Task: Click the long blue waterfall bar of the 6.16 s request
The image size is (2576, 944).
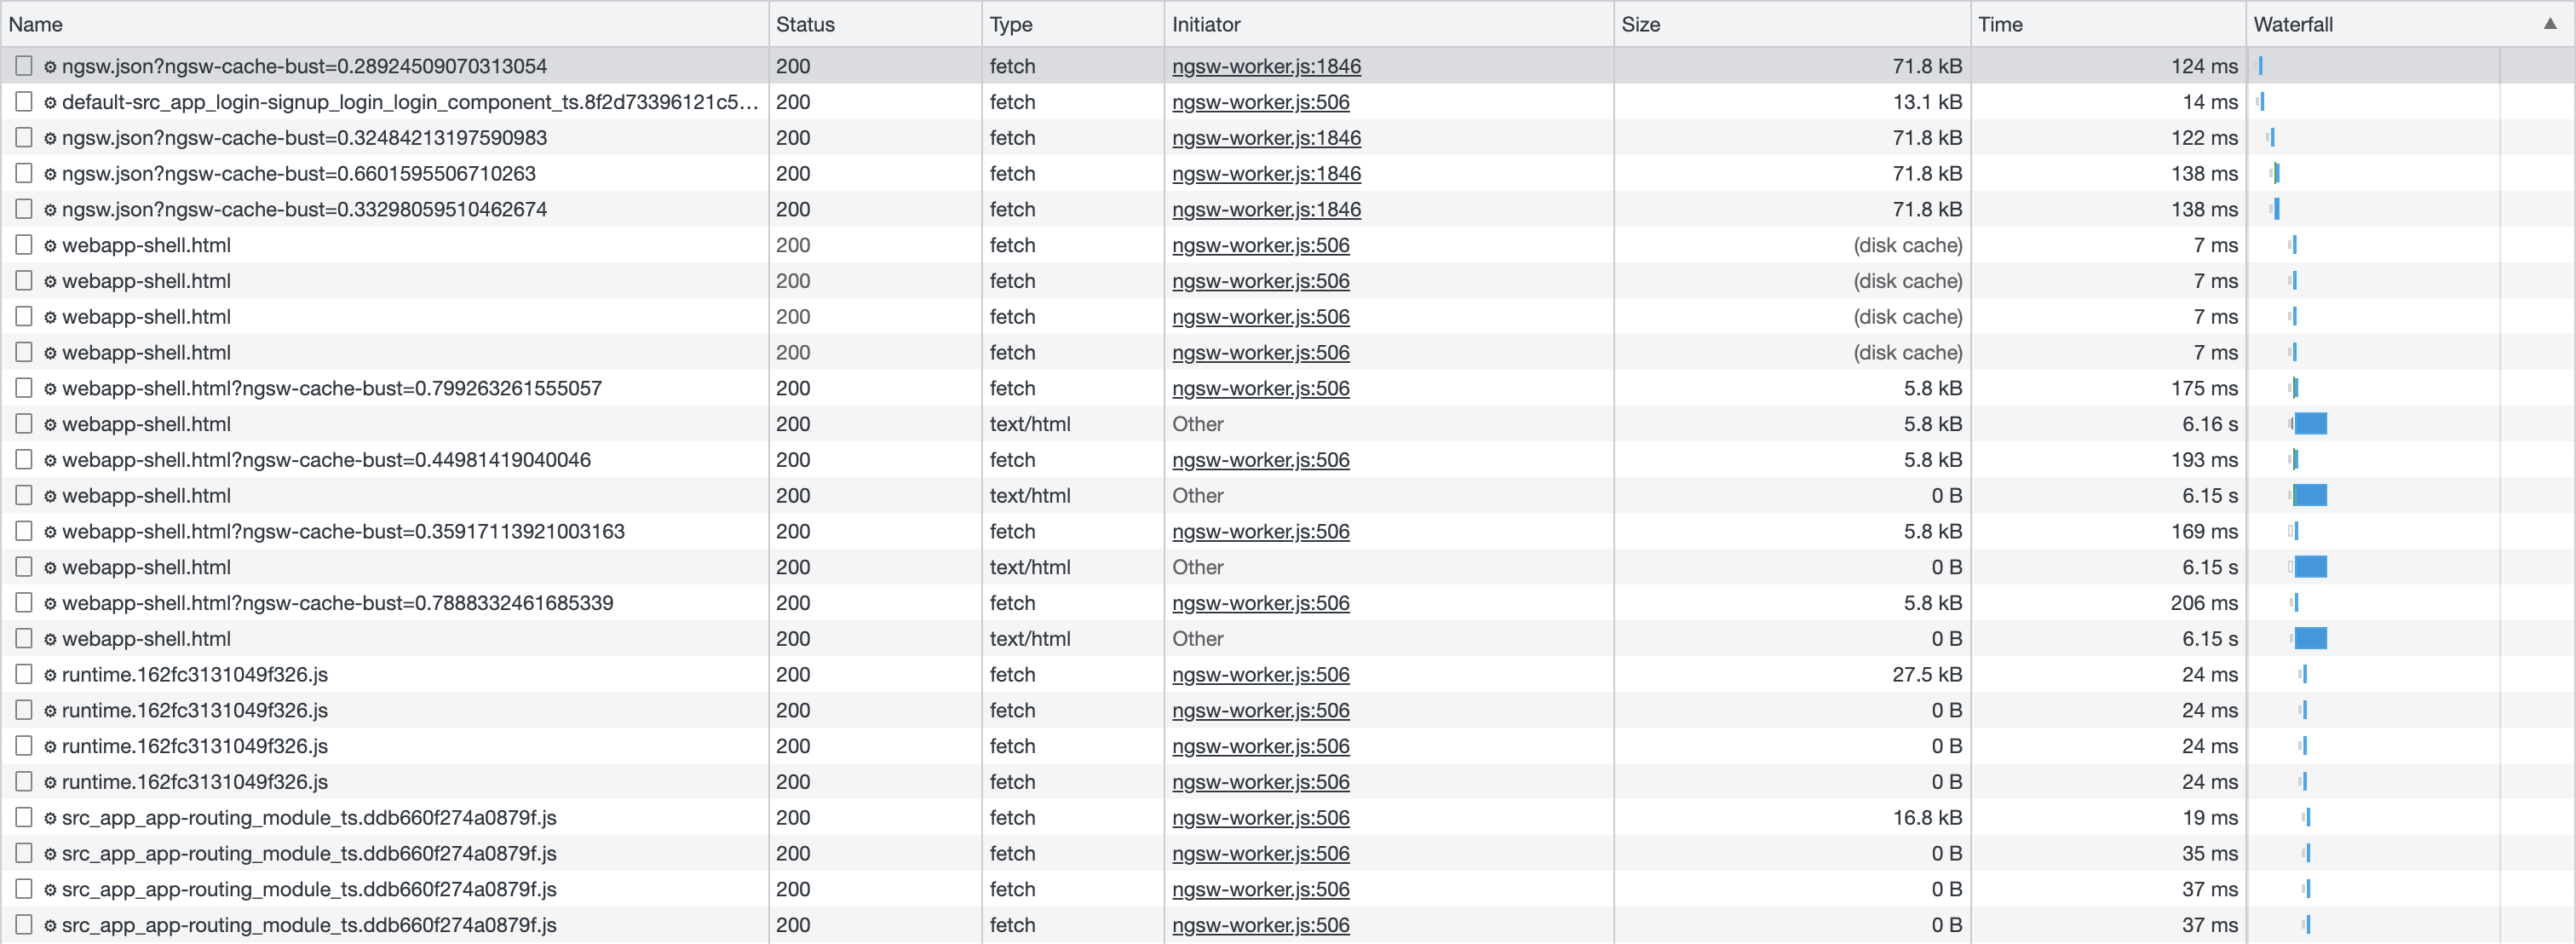Action: point(2311,423)
